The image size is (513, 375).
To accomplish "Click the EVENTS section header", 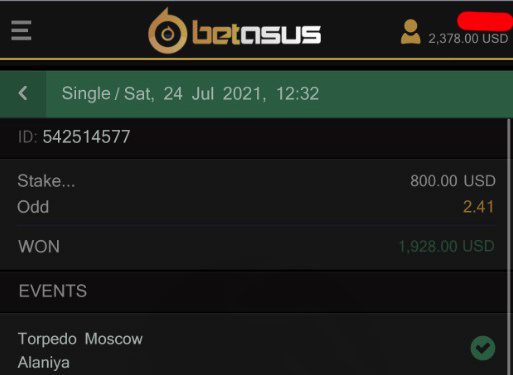I will (53, 291).
